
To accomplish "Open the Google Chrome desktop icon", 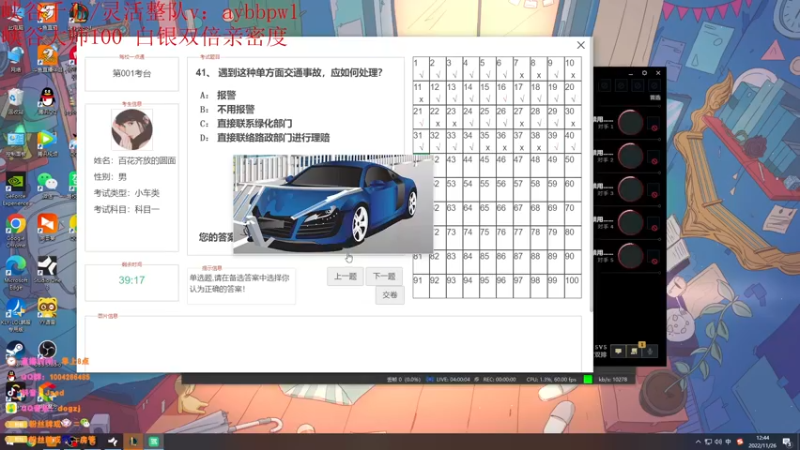I will [x=16, y=228].
